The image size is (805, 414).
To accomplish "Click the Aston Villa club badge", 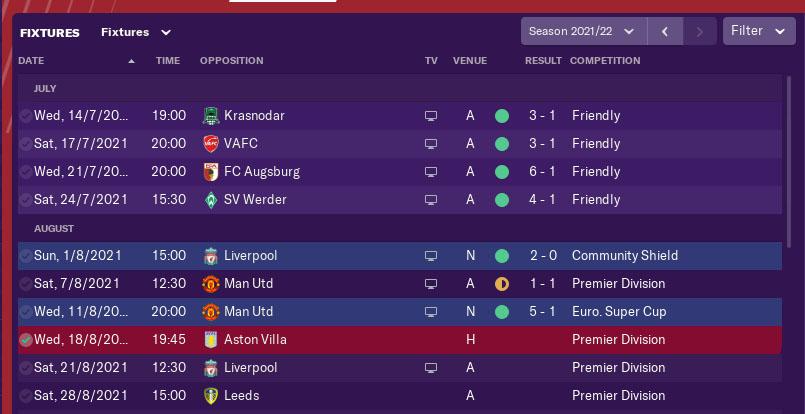I will [x=211, y=340].
